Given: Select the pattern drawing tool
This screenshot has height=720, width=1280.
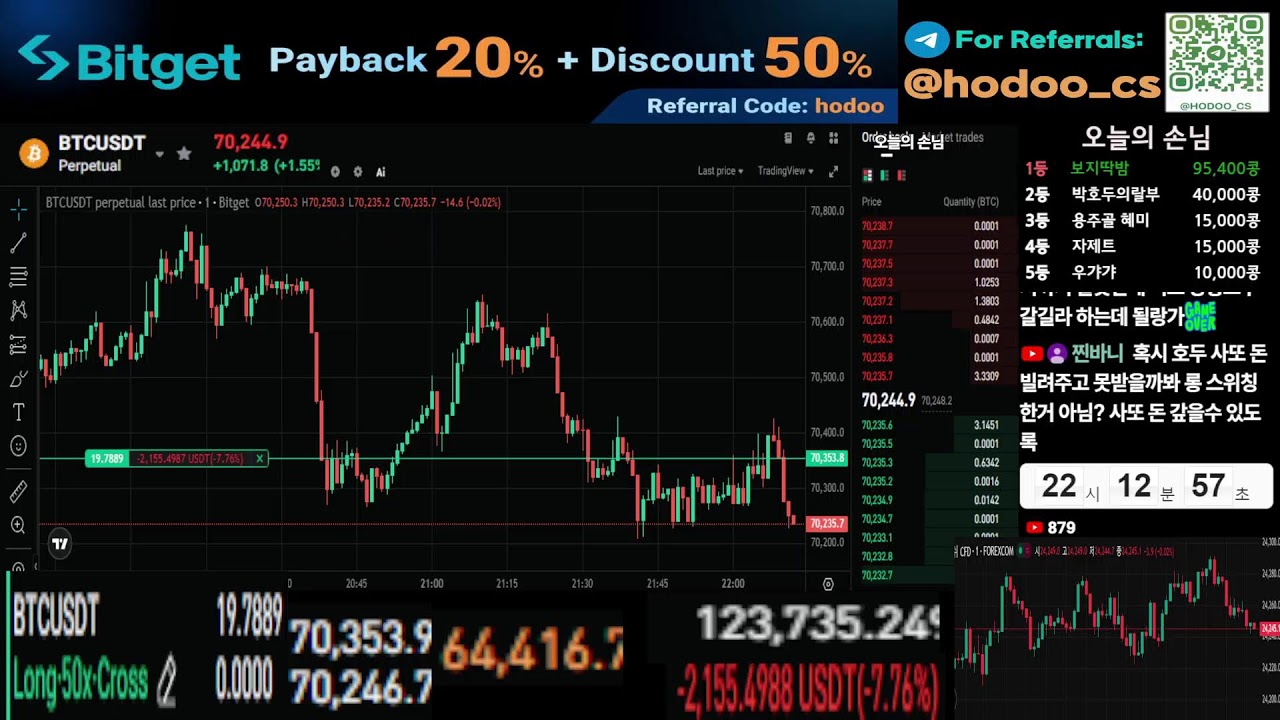Looking at the screenshot, I should click(18, 311).
